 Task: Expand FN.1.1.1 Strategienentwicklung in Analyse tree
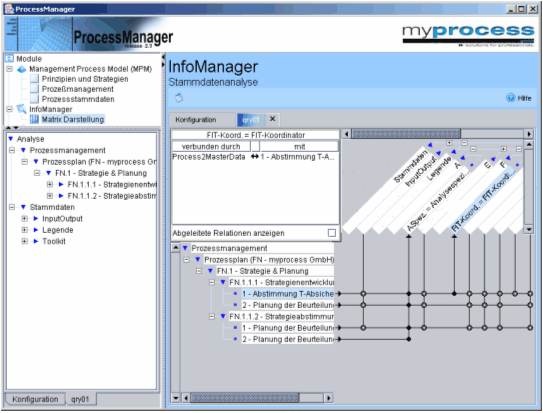[50, 185]
